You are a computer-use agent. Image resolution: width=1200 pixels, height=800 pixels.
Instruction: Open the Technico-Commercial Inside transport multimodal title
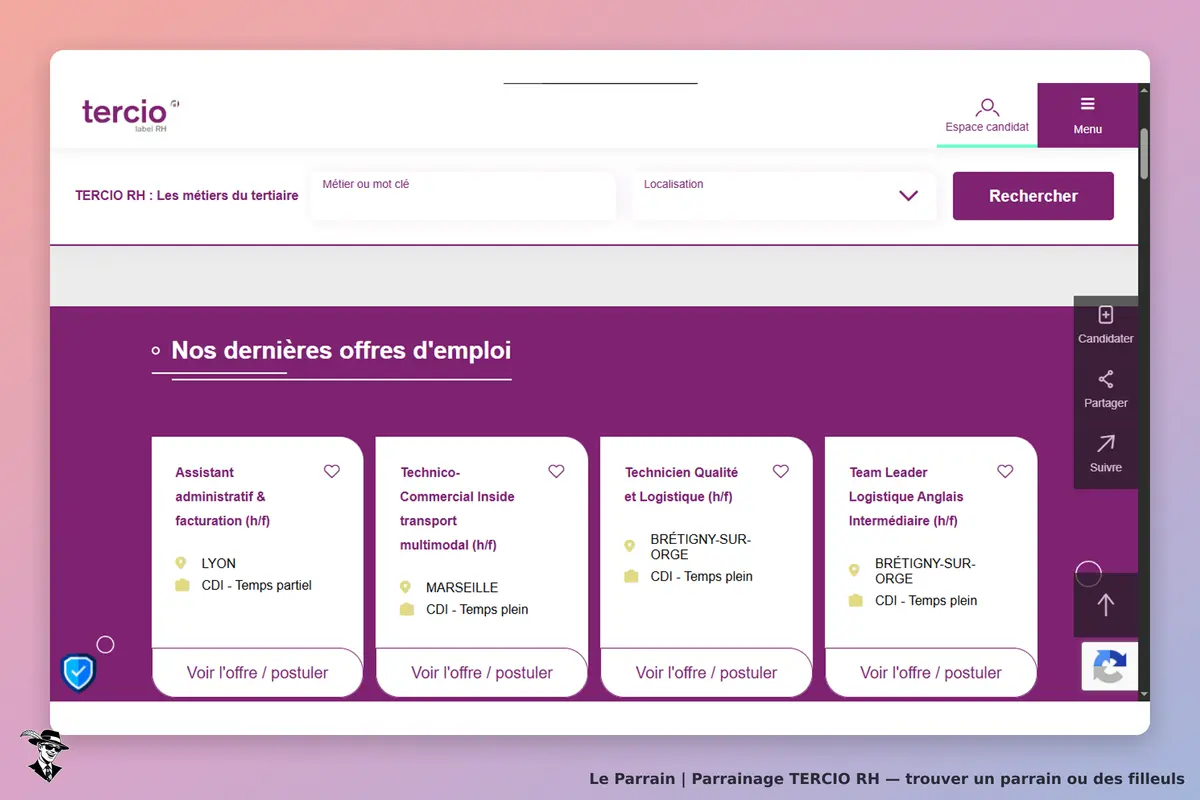pyautogui.click(x=457, y=508)
